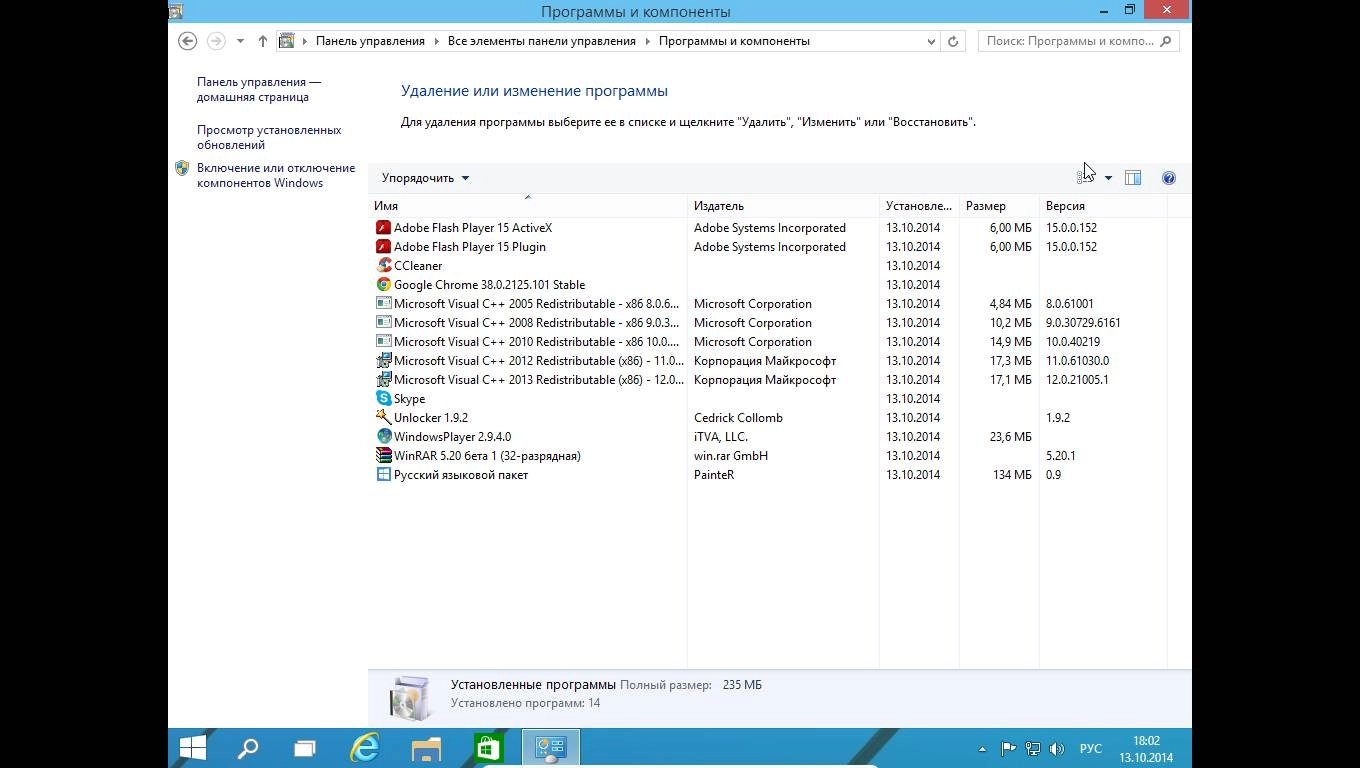
Task: Select WinRAR 5.20 бета 1 (32-разрядная)
Action: [x=487, y=456]
